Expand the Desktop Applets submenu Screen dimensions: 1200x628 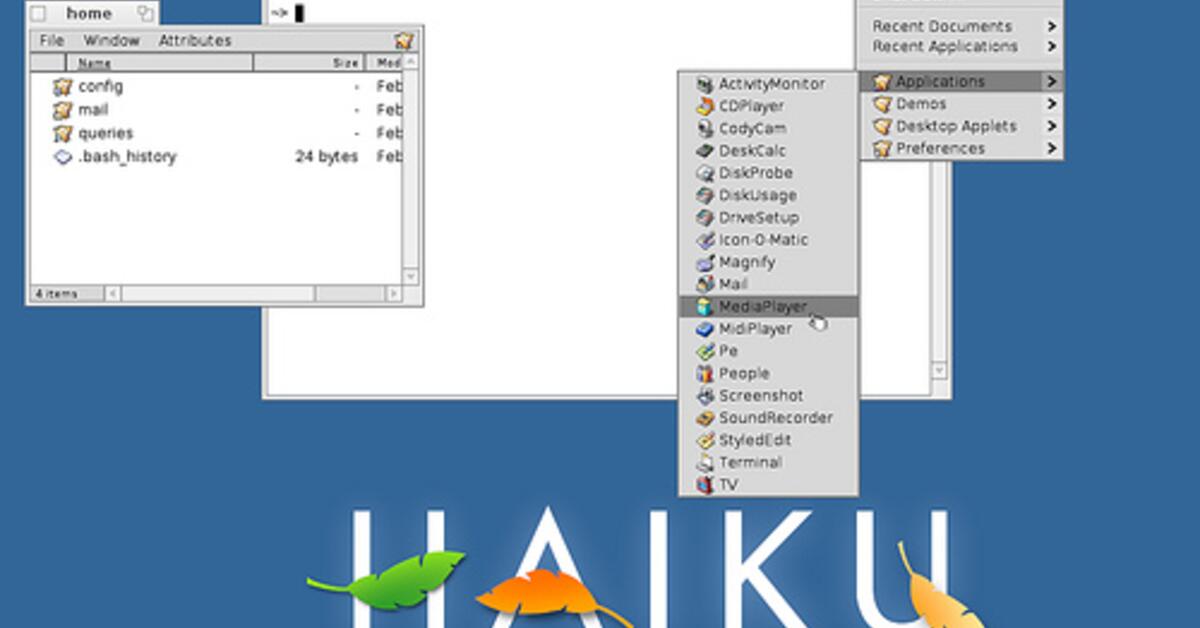point(960,126)
